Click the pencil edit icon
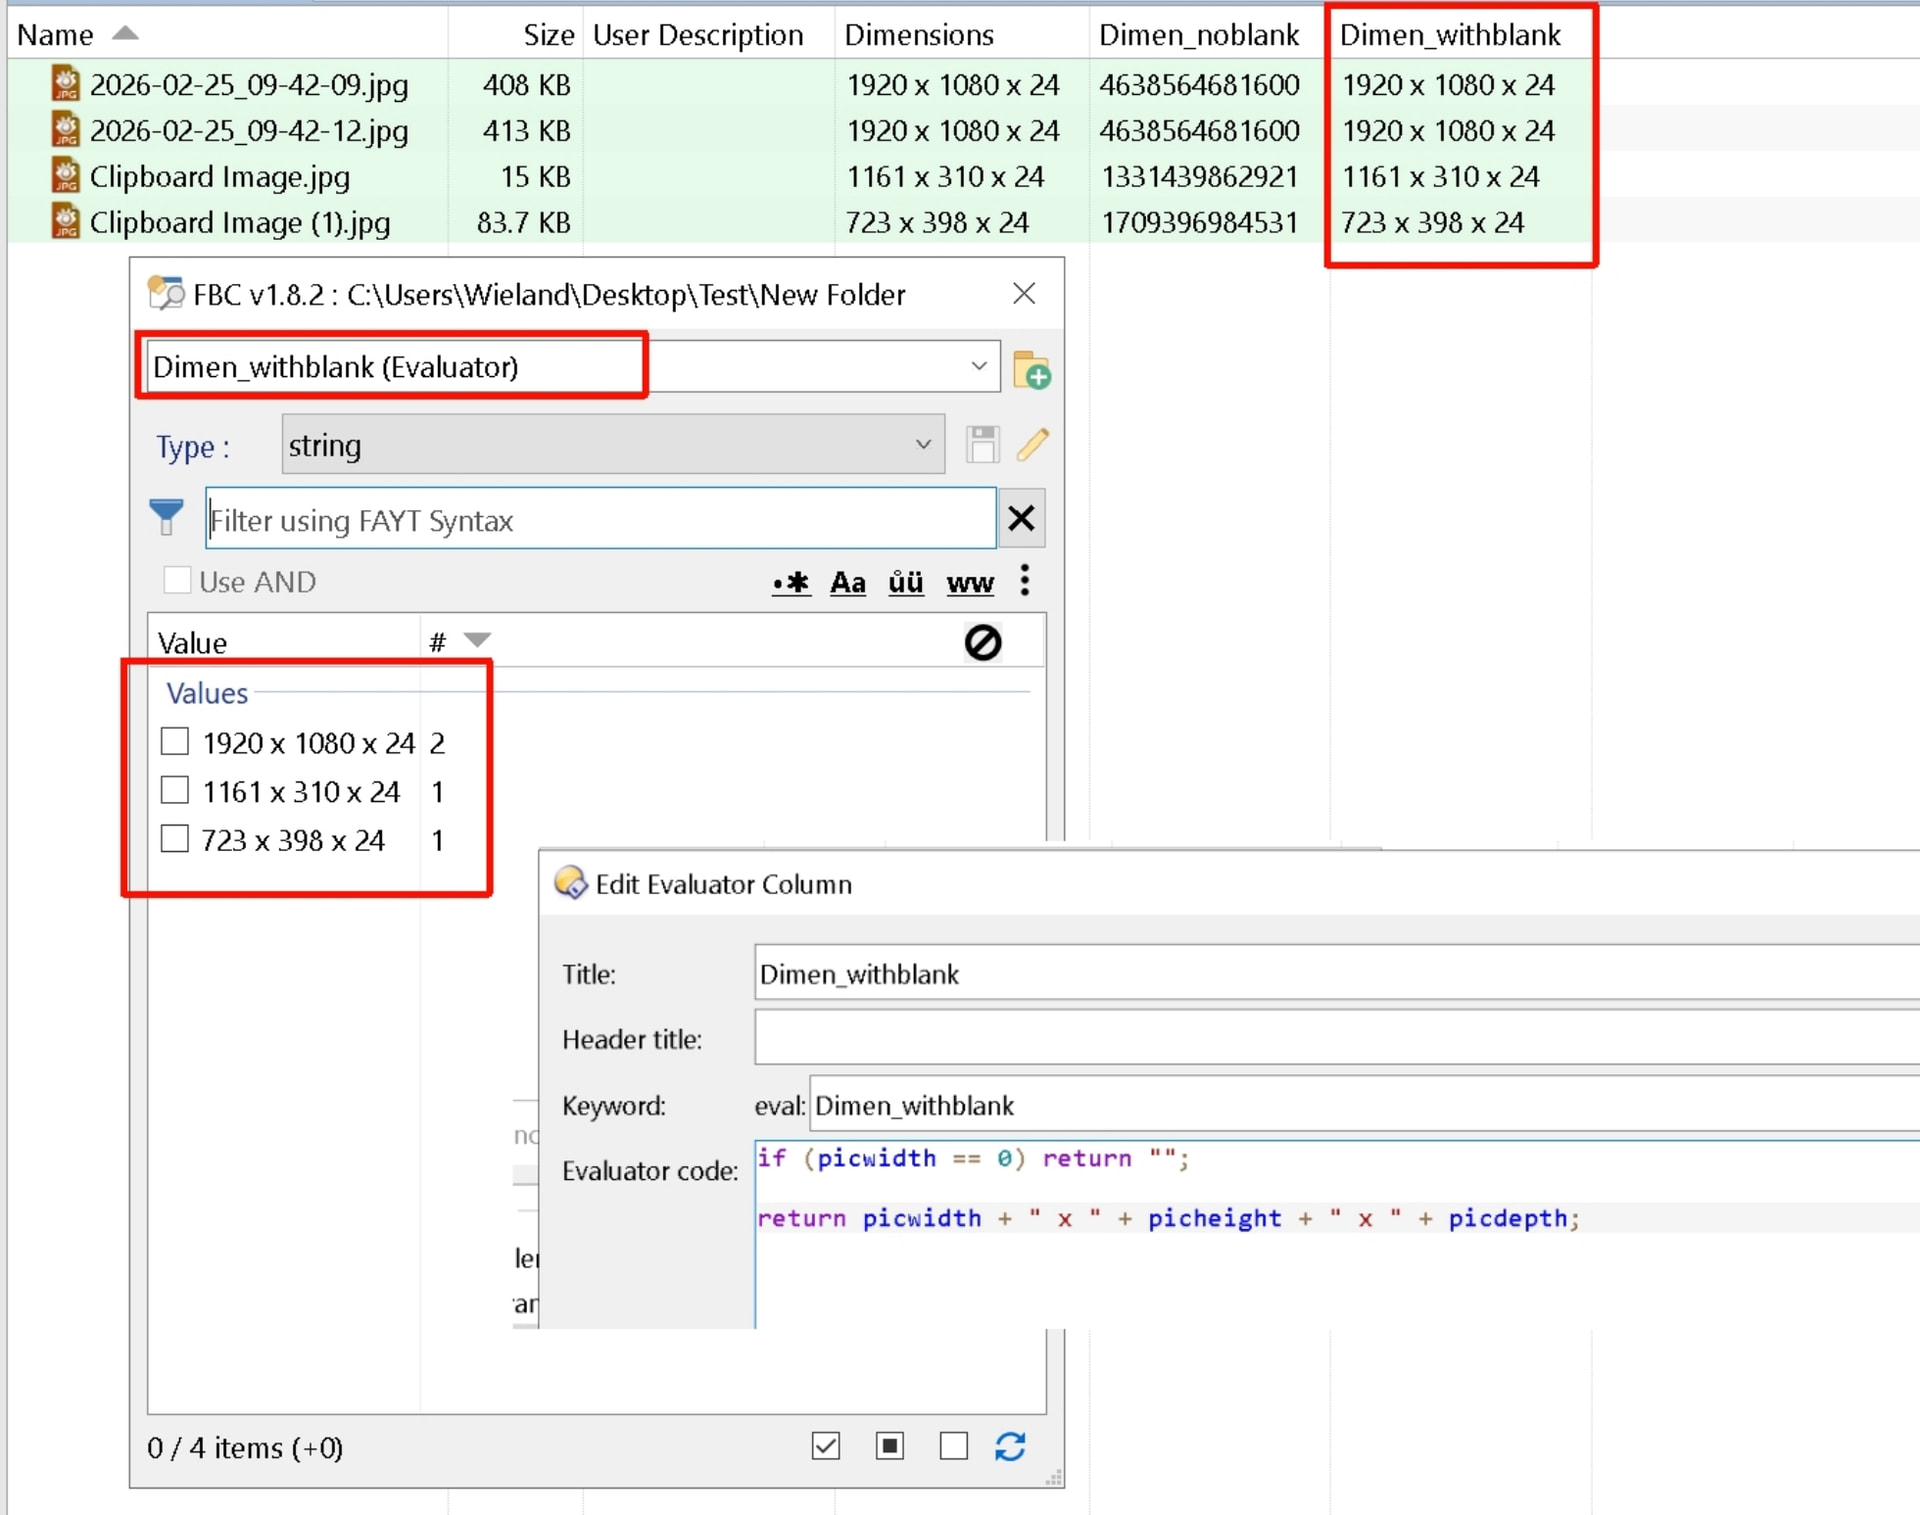The width and height of the screenshot is (1920, 1515). pyautogui.click(x=1032, y=445)
